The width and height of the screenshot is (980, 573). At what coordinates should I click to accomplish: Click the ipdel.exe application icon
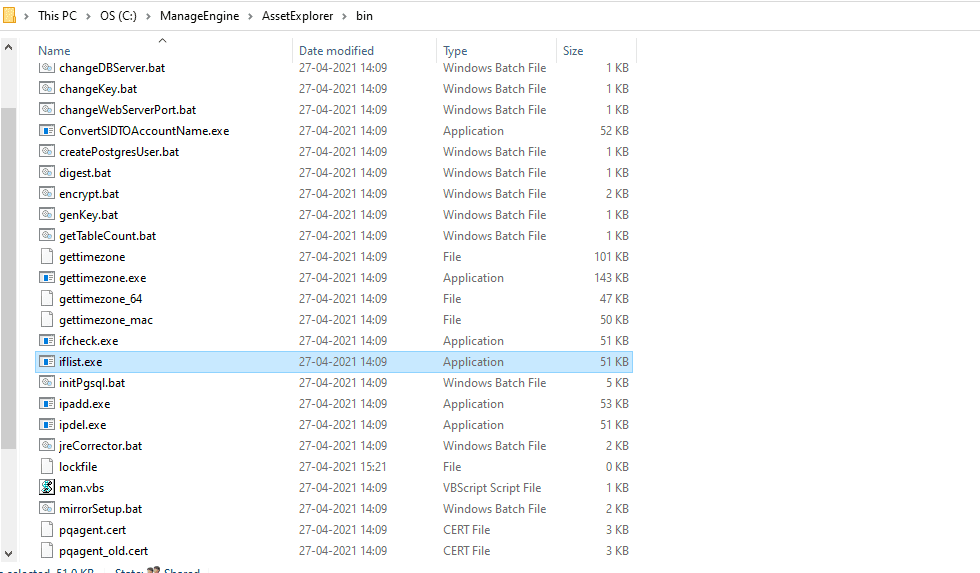point(47,424)
